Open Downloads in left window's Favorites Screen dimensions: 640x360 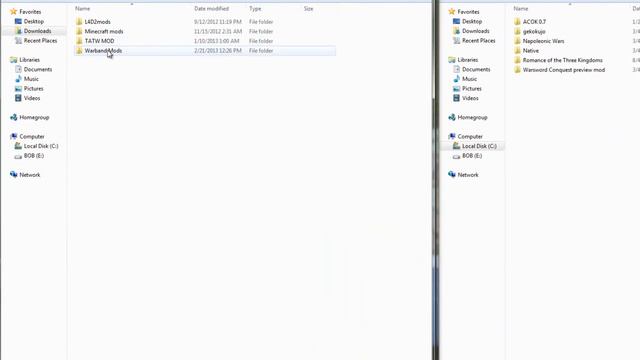pyautogui.click(x=38, y=31)
